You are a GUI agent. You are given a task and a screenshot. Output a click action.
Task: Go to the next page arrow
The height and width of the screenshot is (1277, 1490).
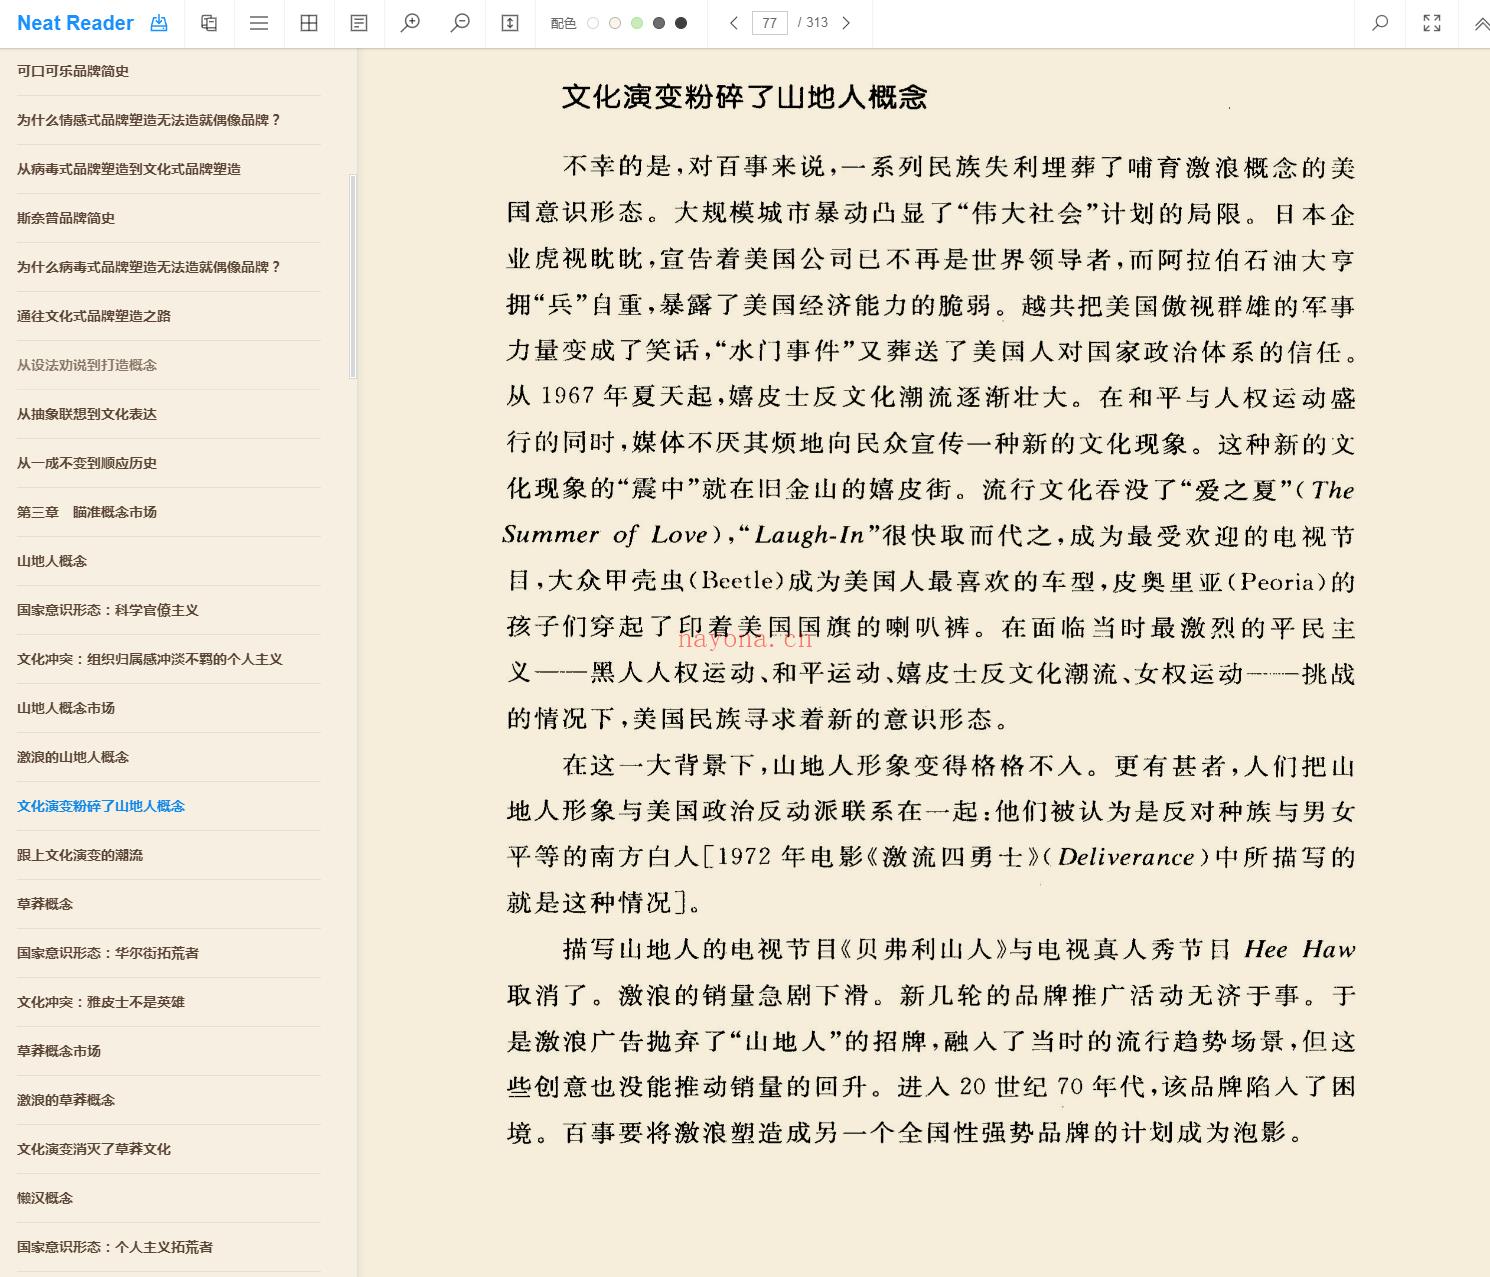click(846, 23)
